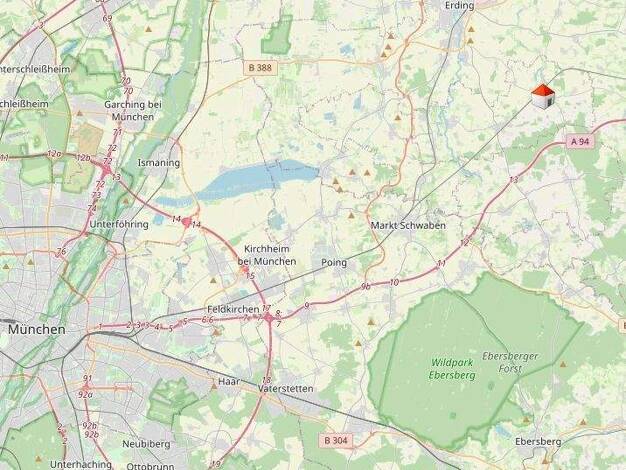Click the Garching bei München label
The width and height of the screenshot is (626, 470).
coord(133,111)
